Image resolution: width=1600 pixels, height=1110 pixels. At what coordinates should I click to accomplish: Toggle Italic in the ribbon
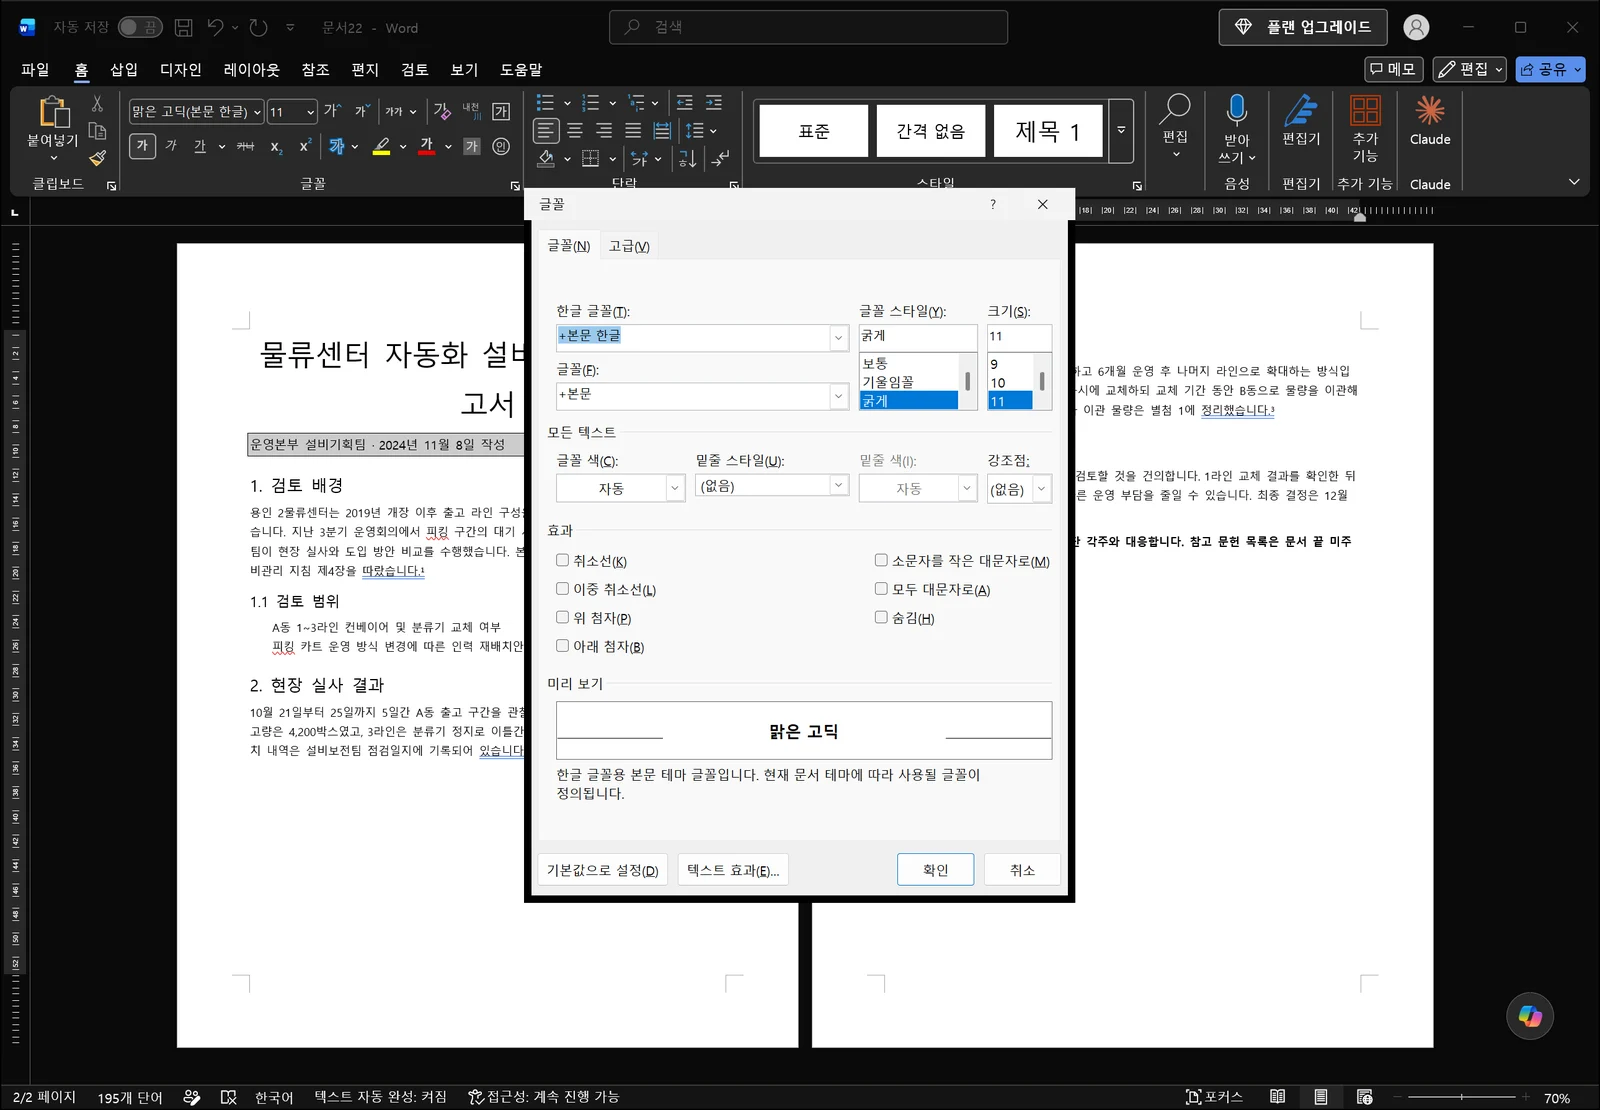171,146
